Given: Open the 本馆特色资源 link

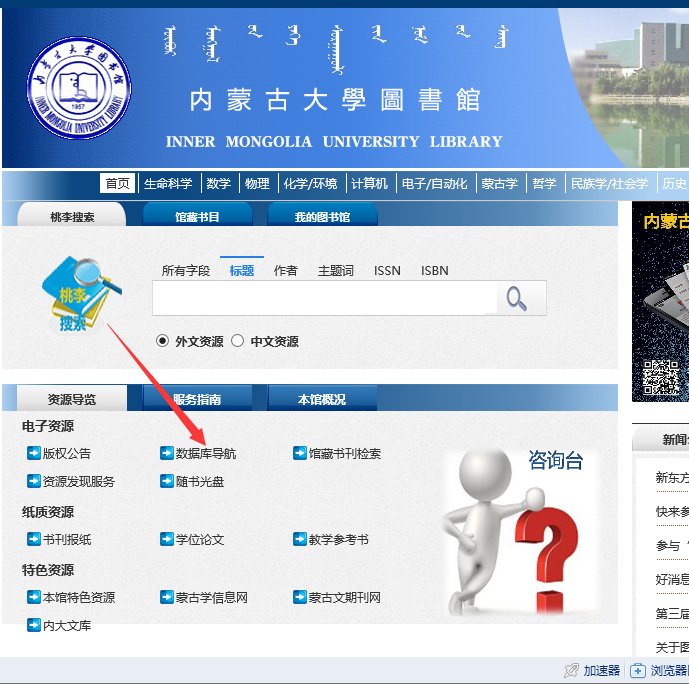Looking at the screenshot, I should pos(79,597).
